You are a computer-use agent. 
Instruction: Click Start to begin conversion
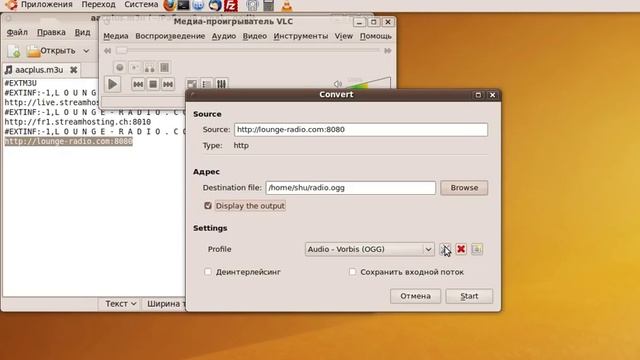469,296
